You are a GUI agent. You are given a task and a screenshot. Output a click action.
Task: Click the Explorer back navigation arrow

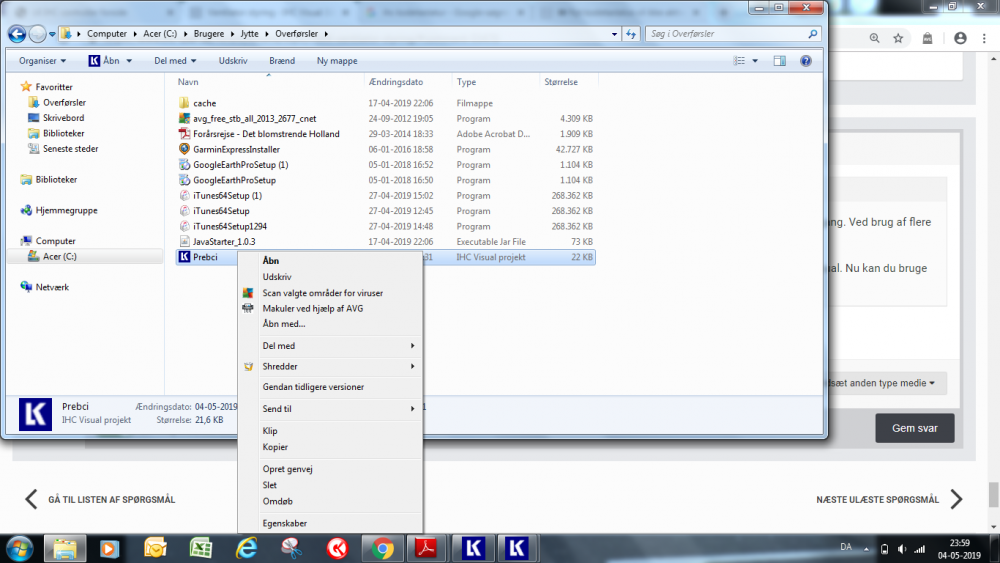coord(17,33)
